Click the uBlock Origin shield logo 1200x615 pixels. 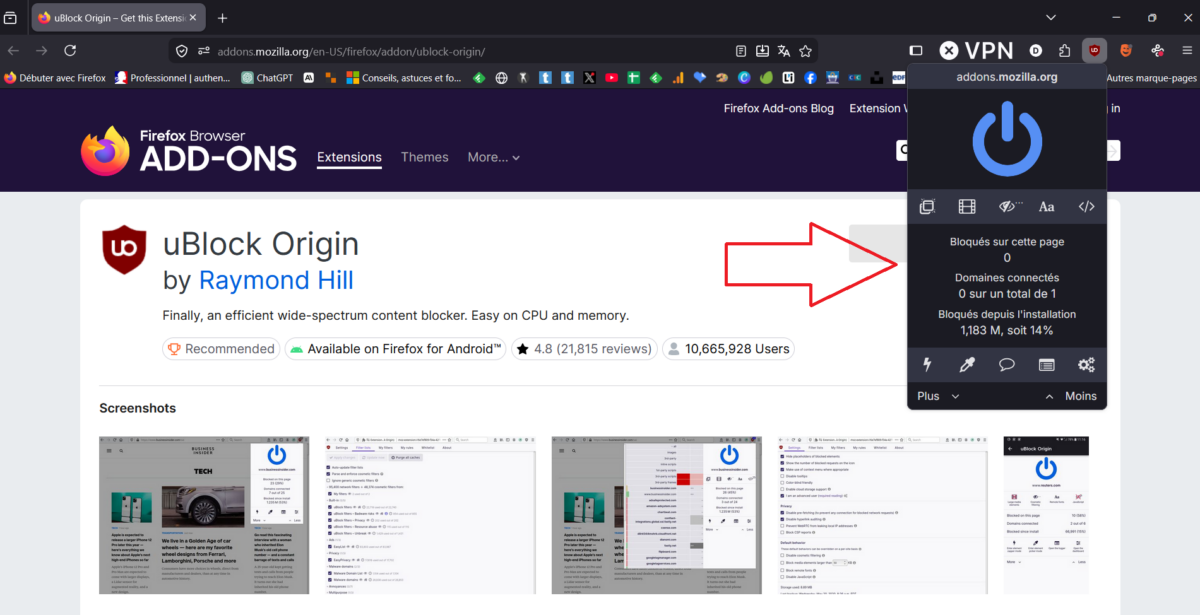126,251
